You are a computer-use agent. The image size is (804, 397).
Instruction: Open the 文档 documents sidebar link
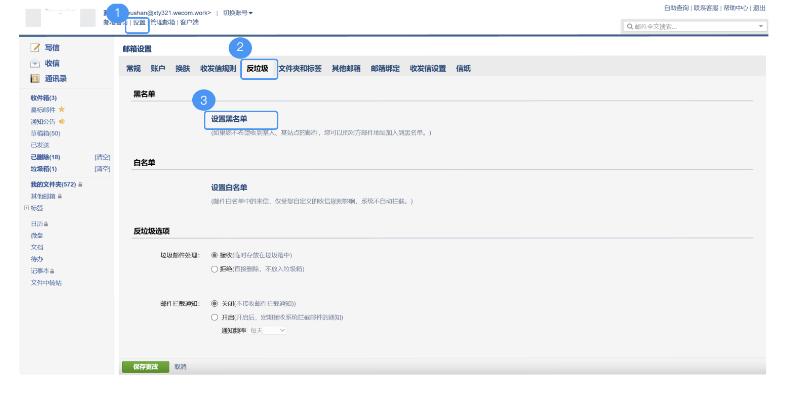[x=37, y=247]
